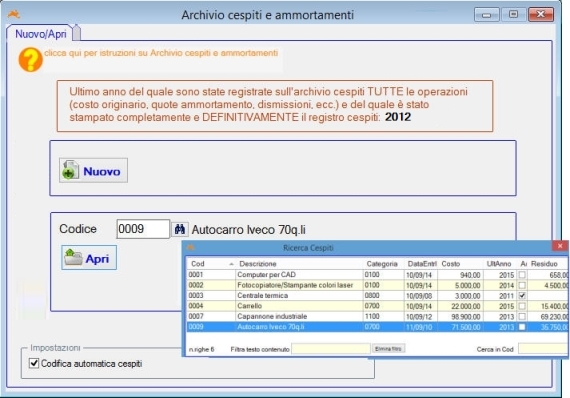The image size is (570, 398).
Task: Toggle checkbox in row 0002 Fotocopiatore
Action: coord(522,285)
